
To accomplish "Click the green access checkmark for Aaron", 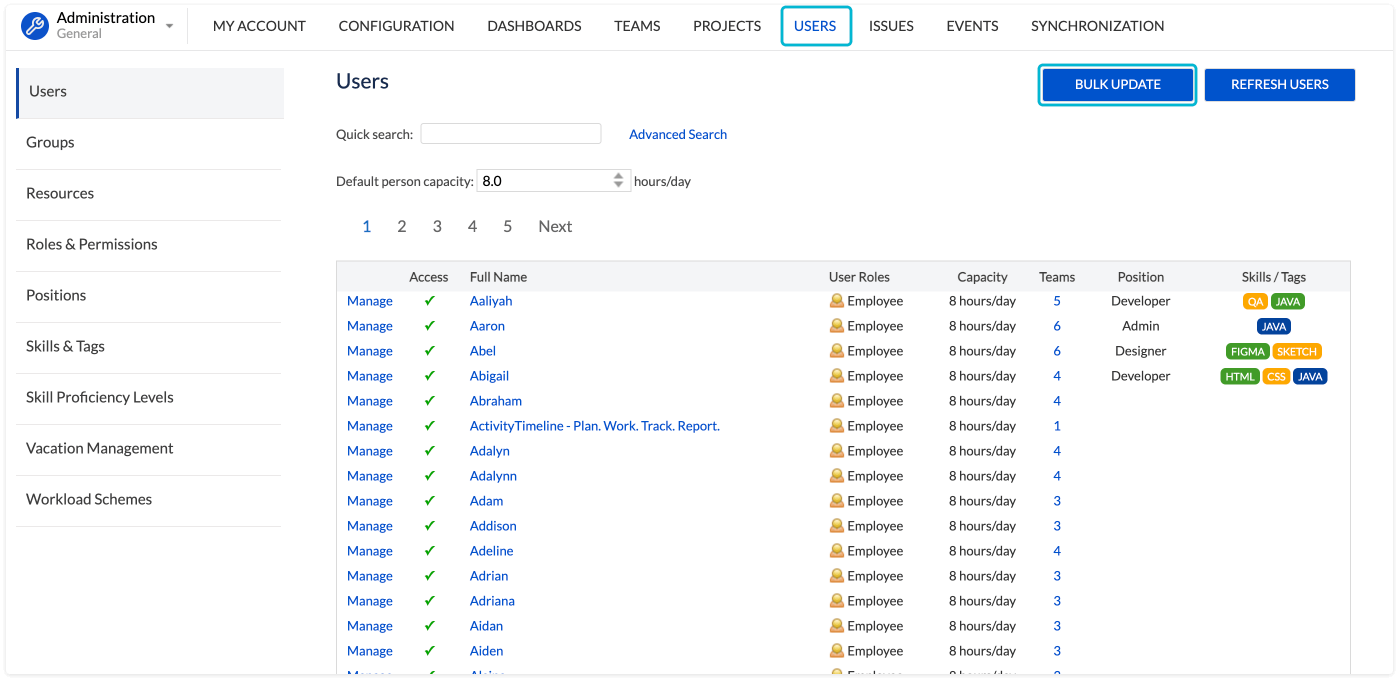I will click(x=430, y=326).
